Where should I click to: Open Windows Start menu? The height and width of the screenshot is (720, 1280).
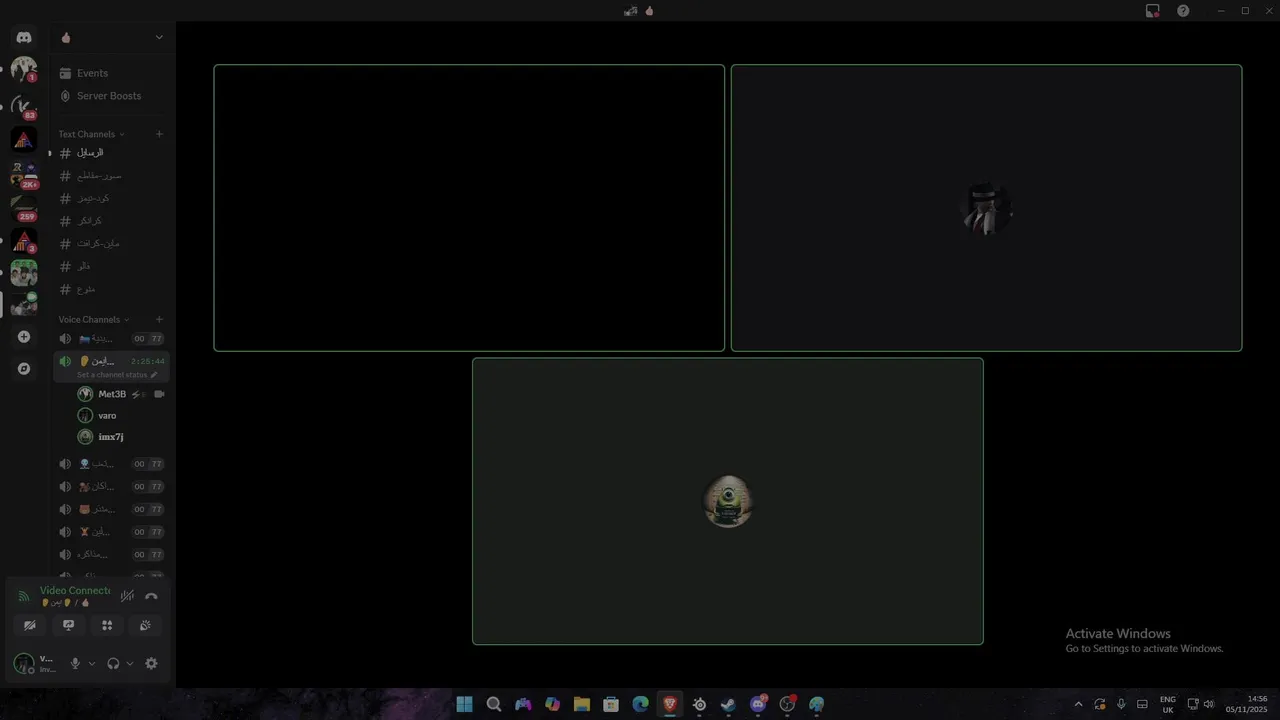[464, 704]
